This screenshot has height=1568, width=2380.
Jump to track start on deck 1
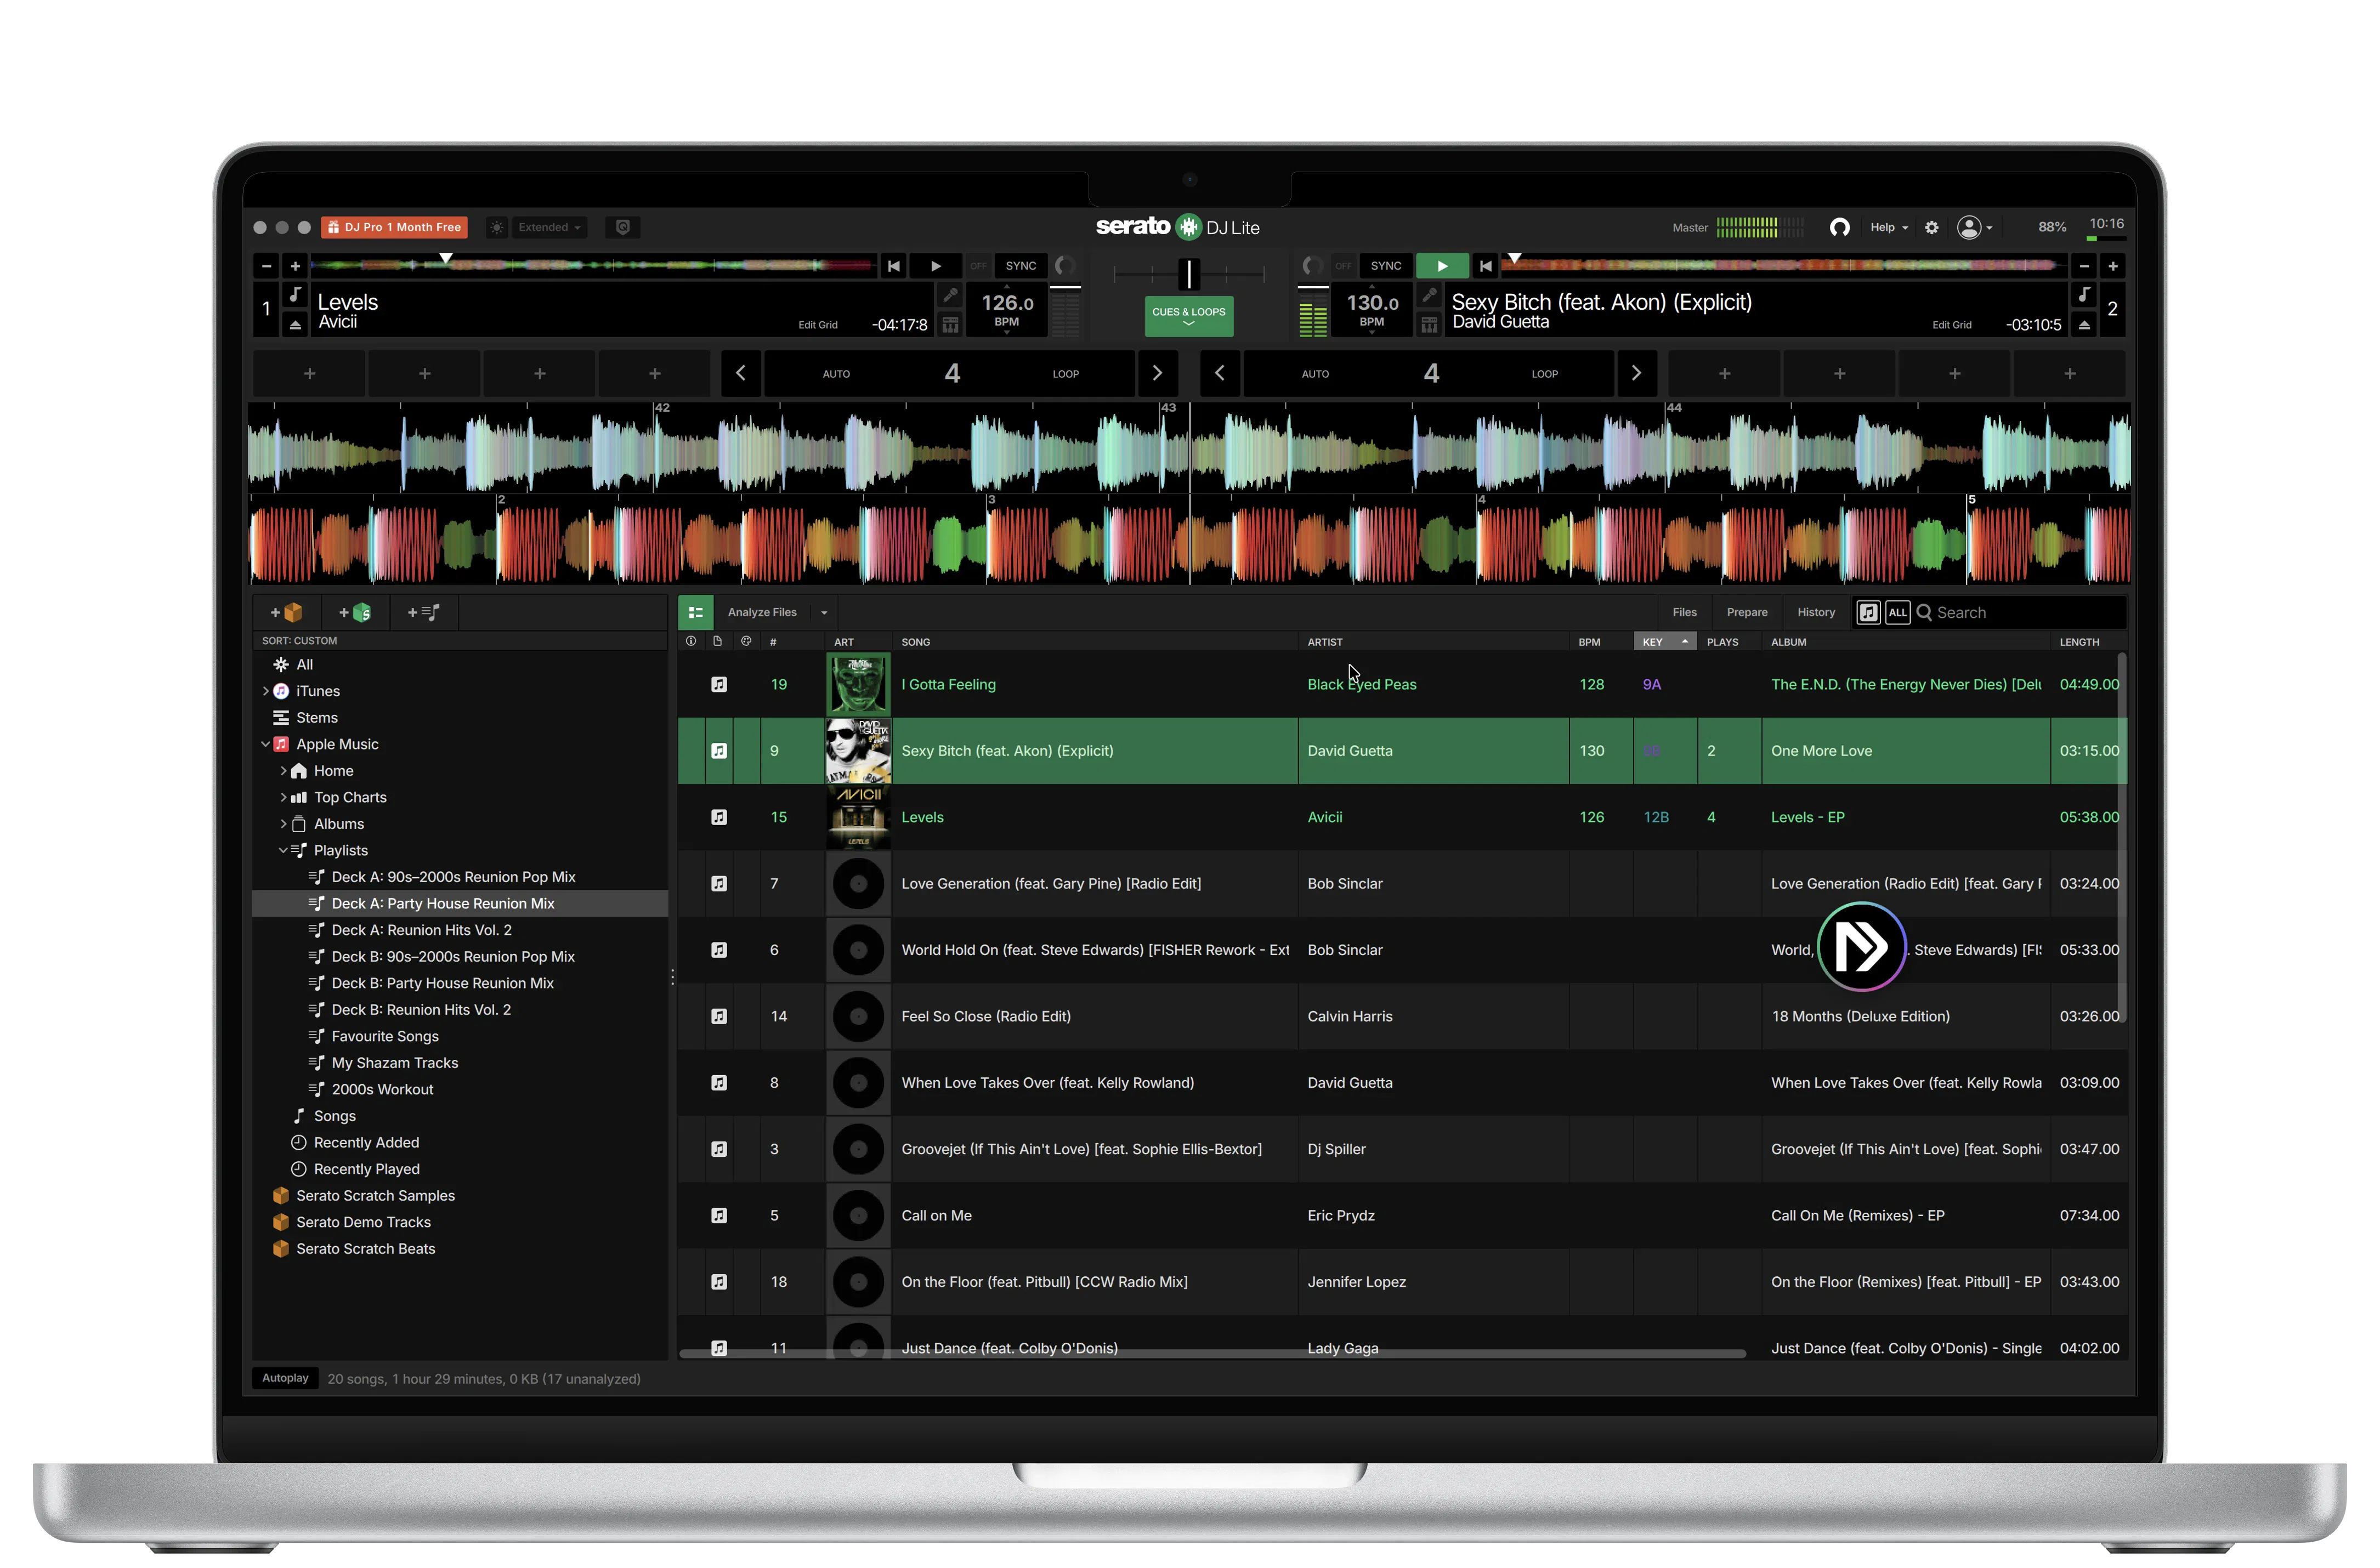click(894, 266)
